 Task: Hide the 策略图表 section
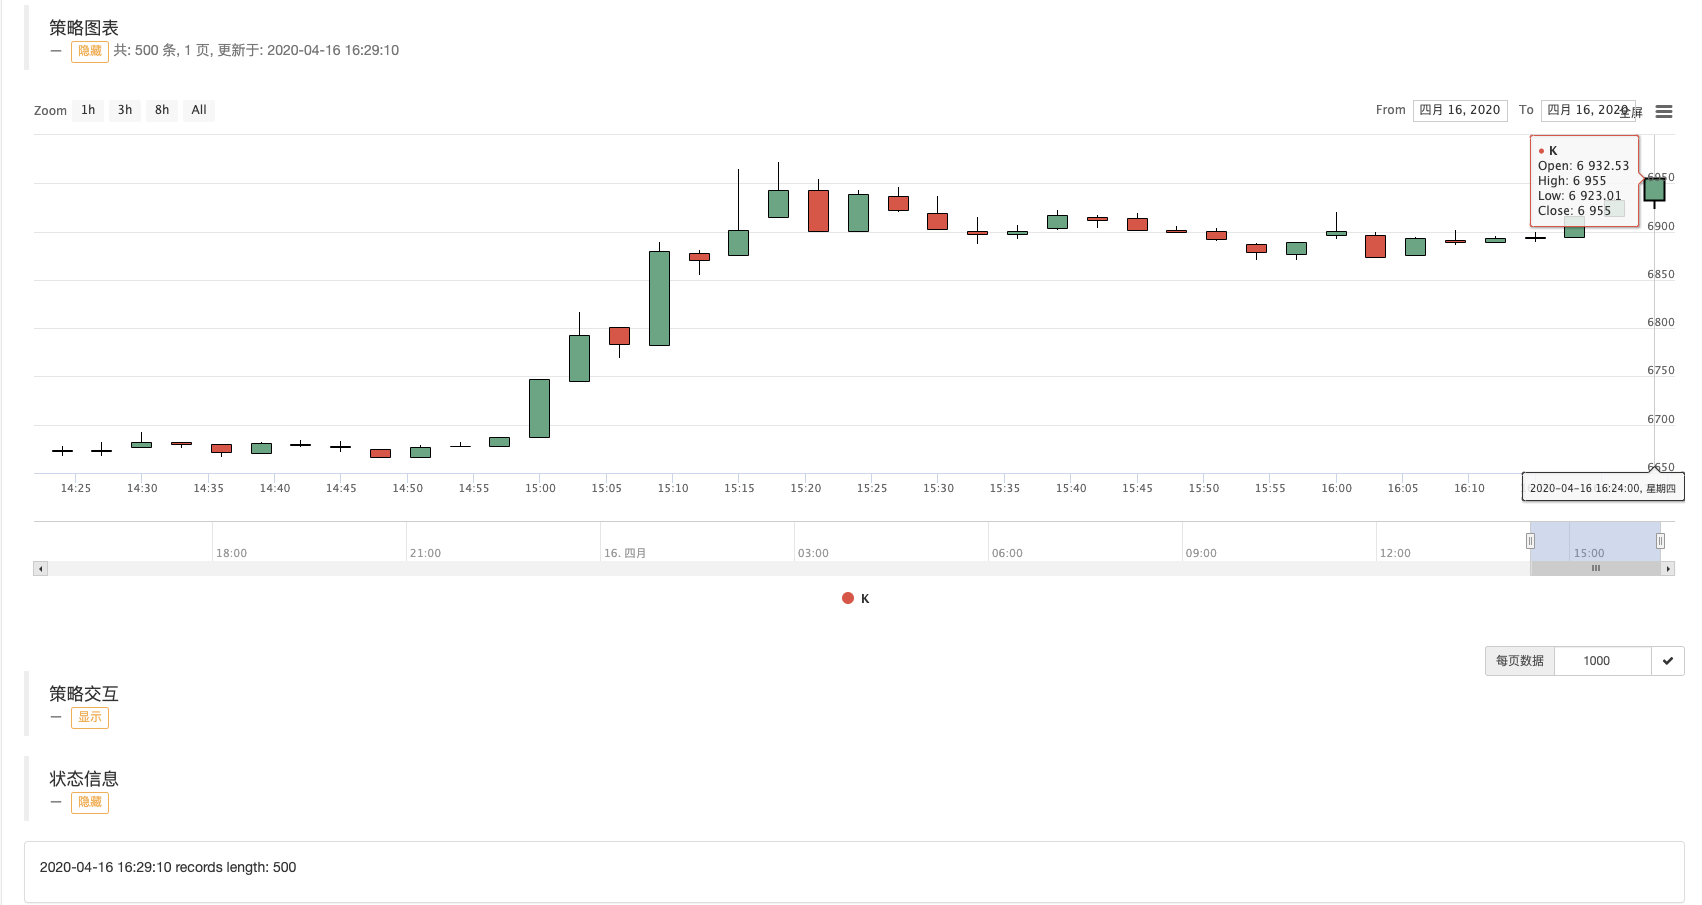tap(90, 51)
